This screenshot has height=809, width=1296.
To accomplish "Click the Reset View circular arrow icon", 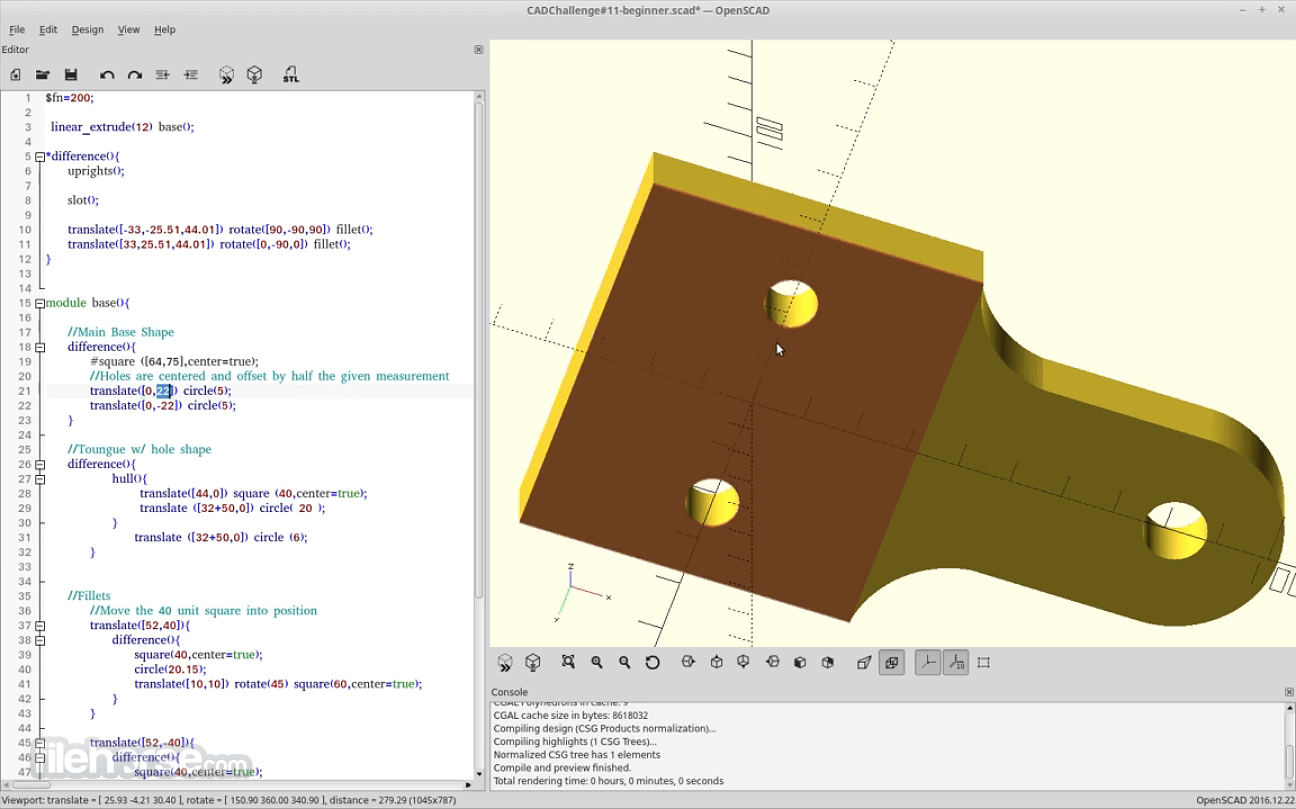I will pos(653,662).
